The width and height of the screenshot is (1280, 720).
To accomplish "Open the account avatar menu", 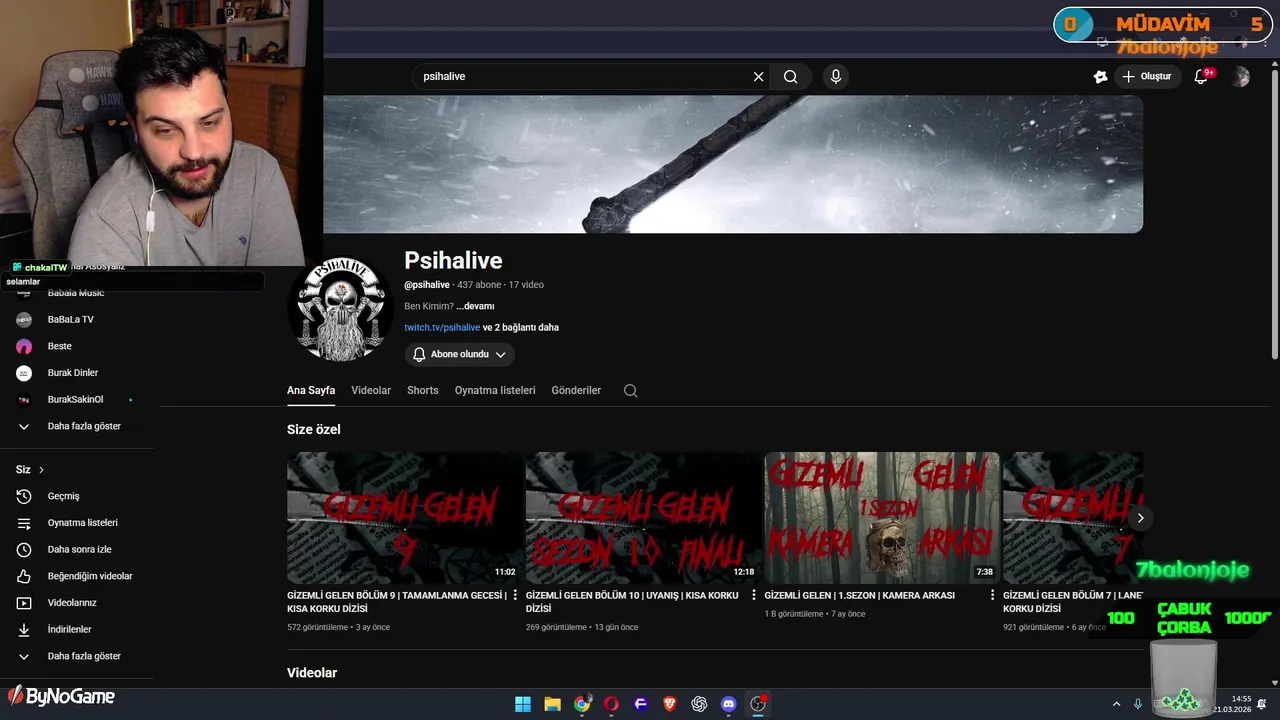I will [x=1241, y=77].
